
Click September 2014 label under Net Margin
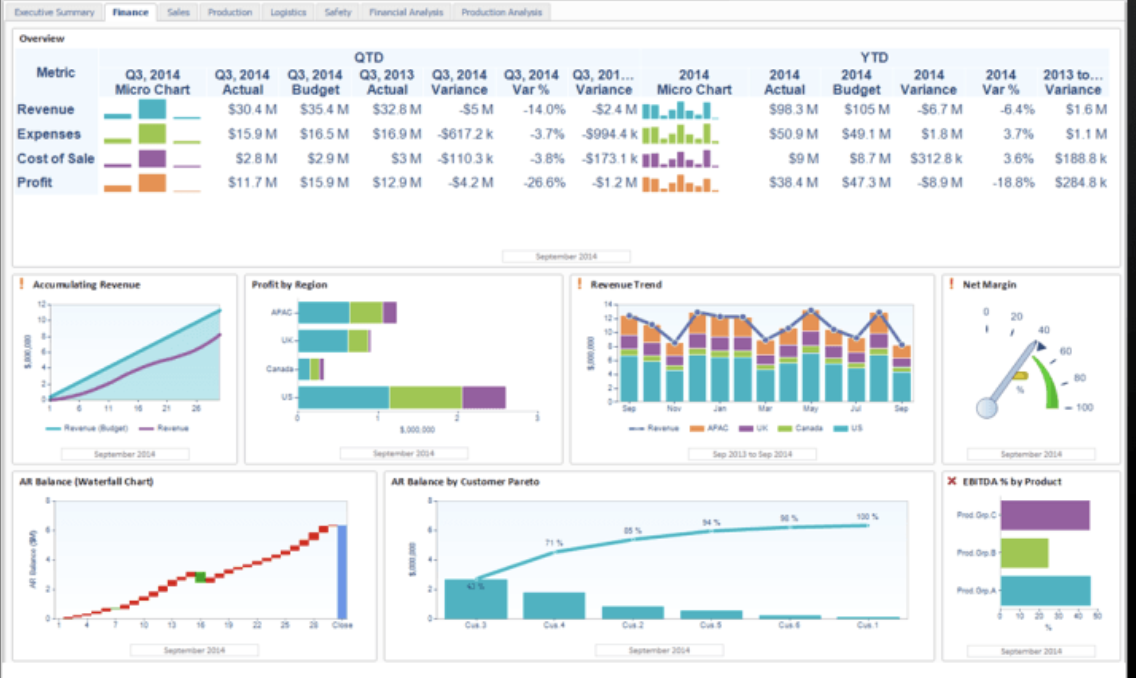[x=1031, y=454]
